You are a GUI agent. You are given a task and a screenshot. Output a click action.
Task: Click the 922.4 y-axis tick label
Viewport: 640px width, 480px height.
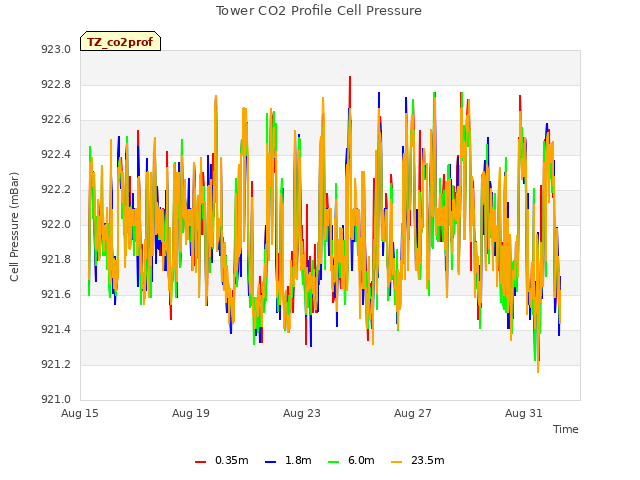click(56, 154)
